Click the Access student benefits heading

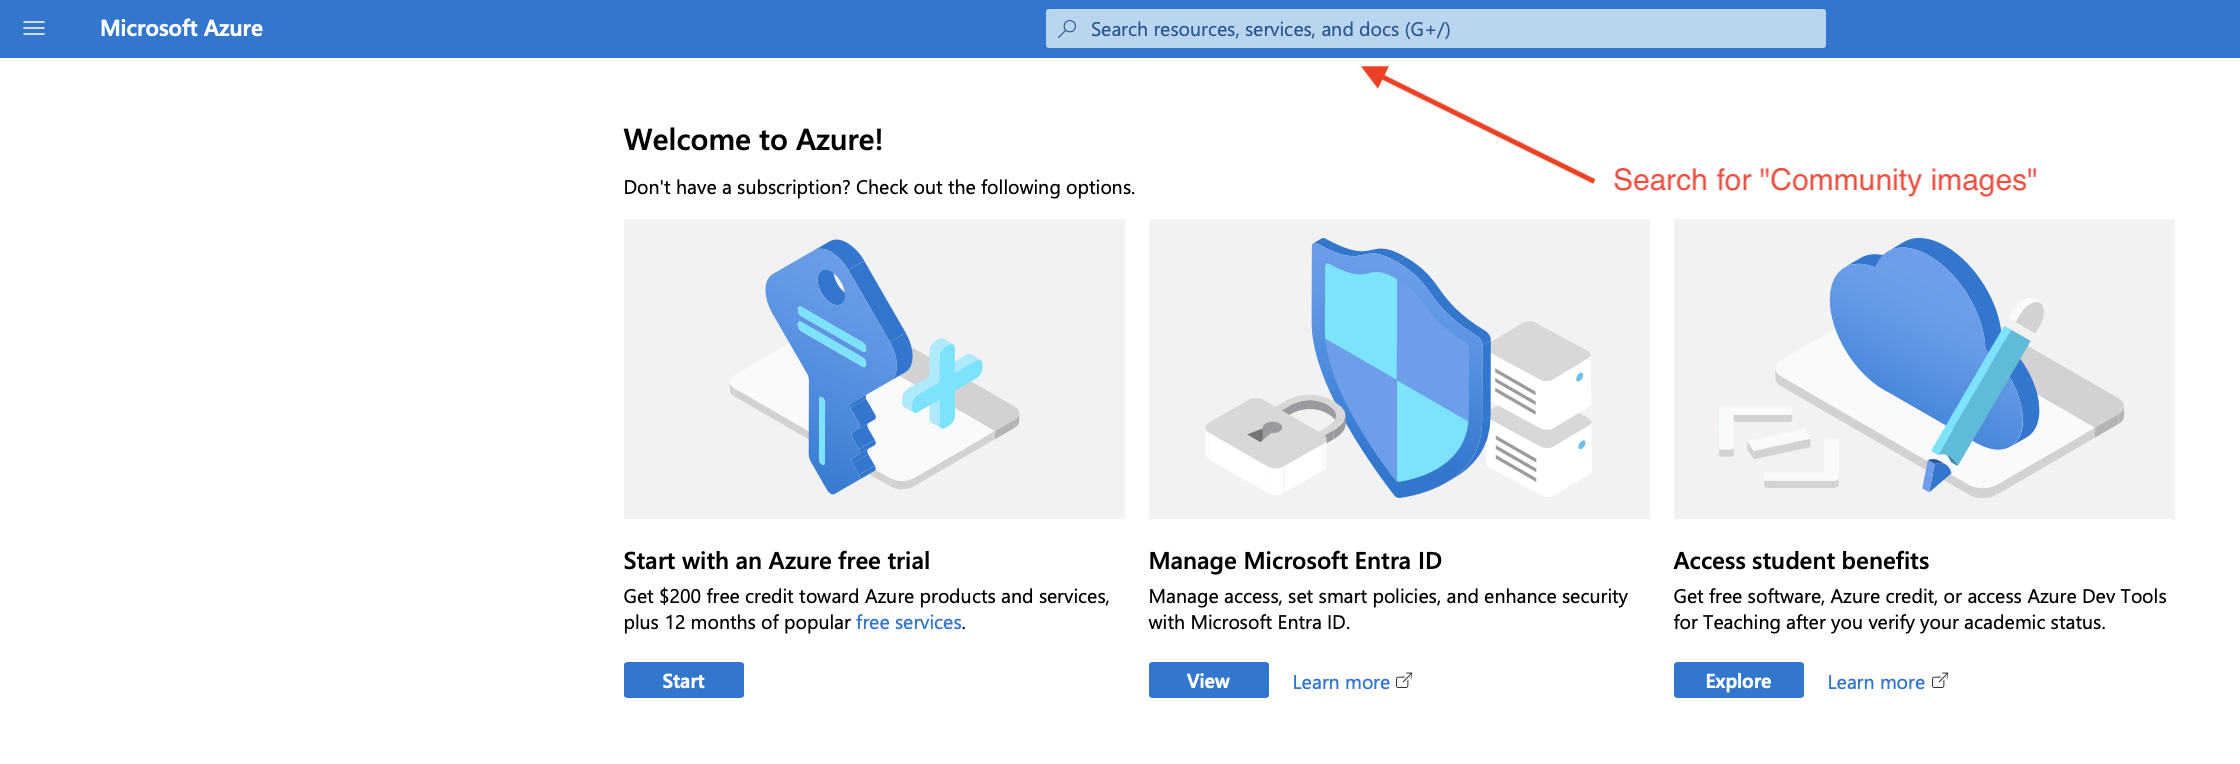click(x=1801, y=561)
